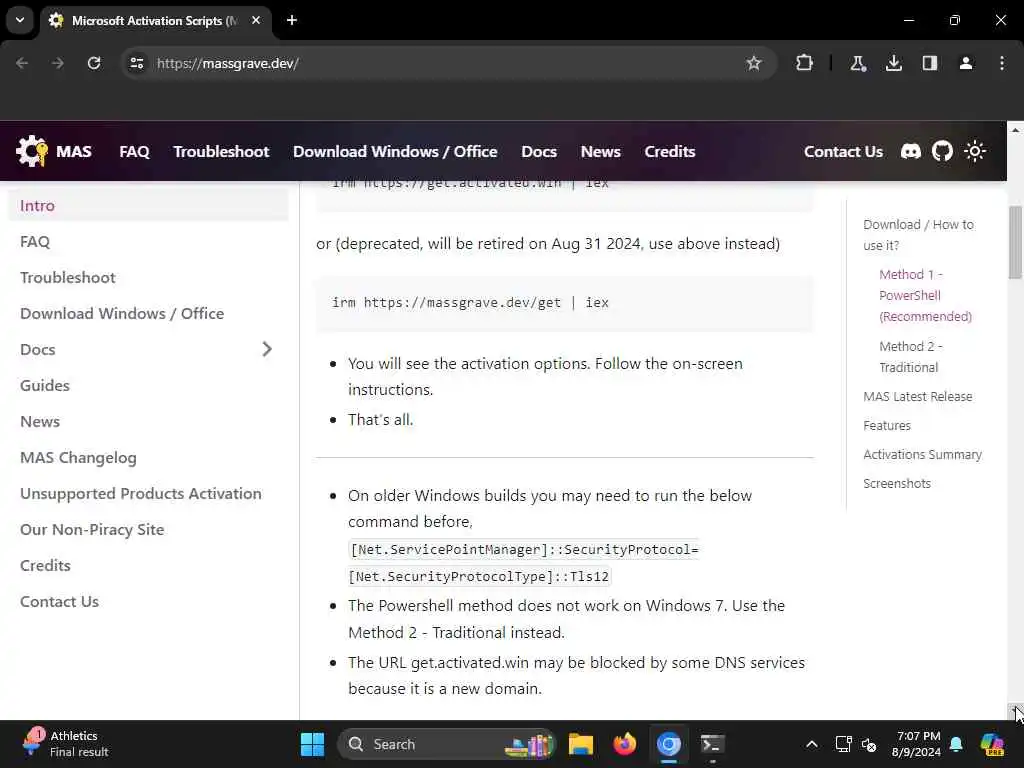This screenshot has height=768, width=1024.
Task: Open the browser extensions puzzle icon
Action: 804,63
